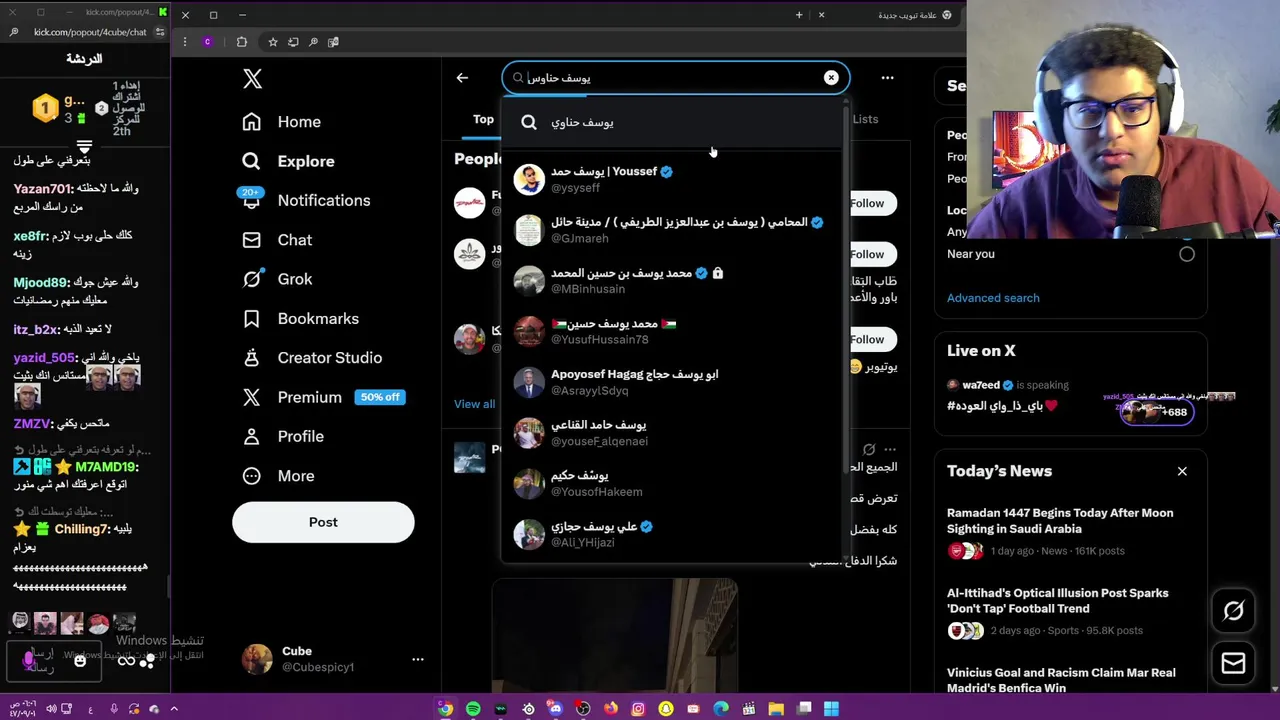
Task: Select suggestion @GJmareh
Action: pos(674,230)
